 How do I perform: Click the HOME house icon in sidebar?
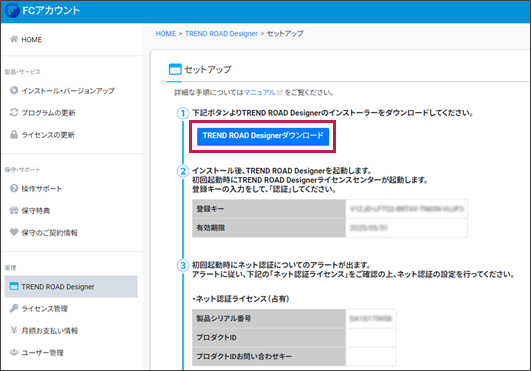tap(14, 39)
